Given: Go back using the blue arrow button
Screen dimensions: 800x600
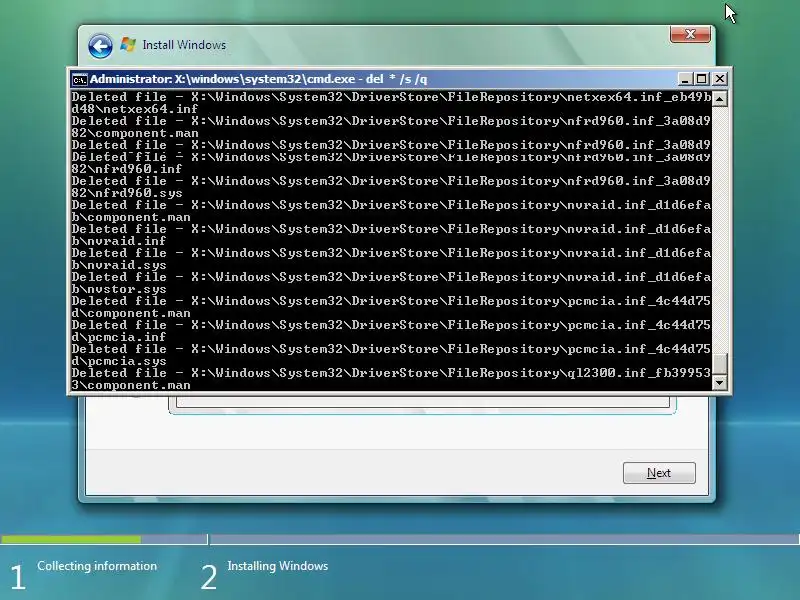Looking at the screenshot, I should [x=100, y=46].
